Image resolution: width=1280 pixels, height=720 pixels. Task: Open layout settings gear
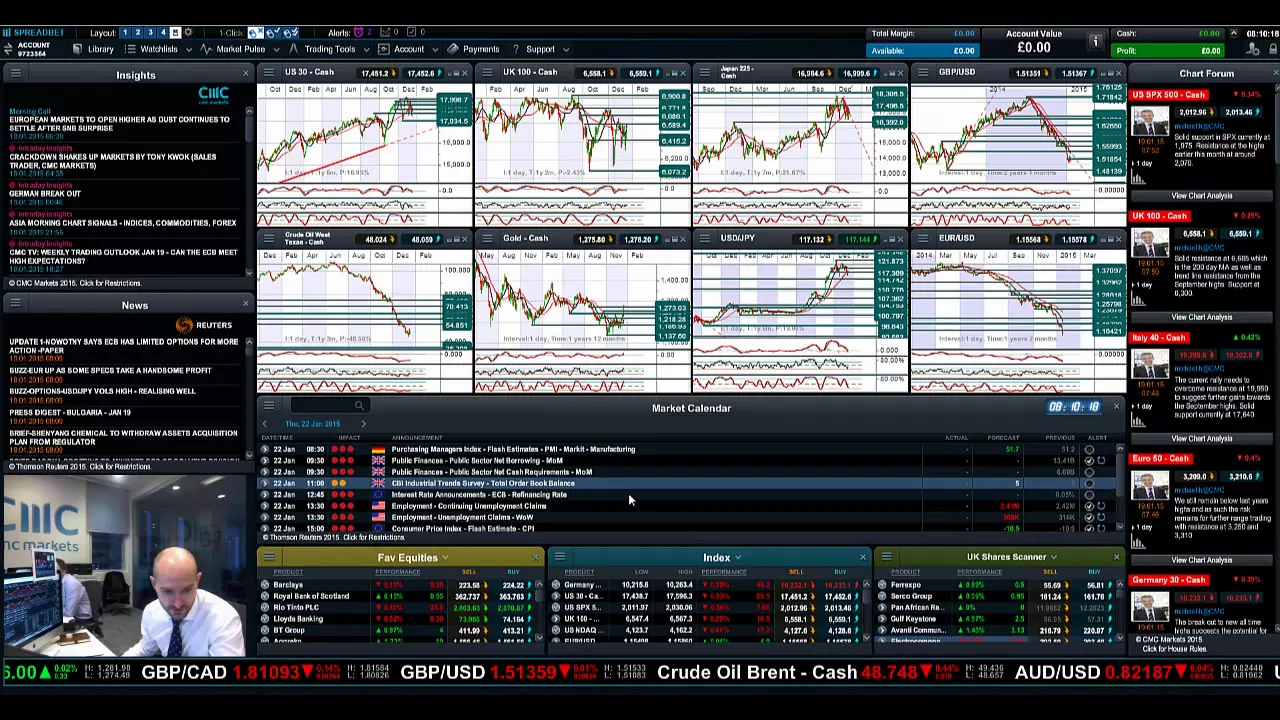pyautogui.click(x=188, y=33)
